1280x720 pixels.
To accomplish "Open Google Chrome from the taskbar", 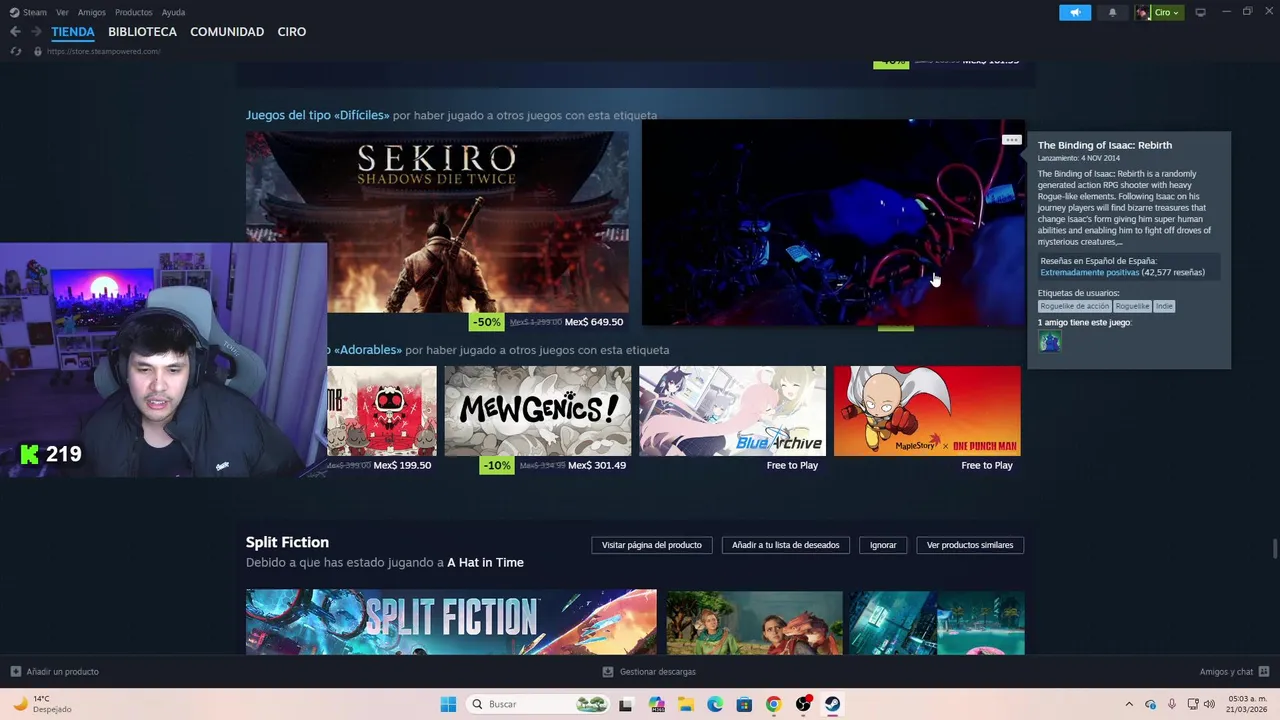I will [x=773, y=704].
